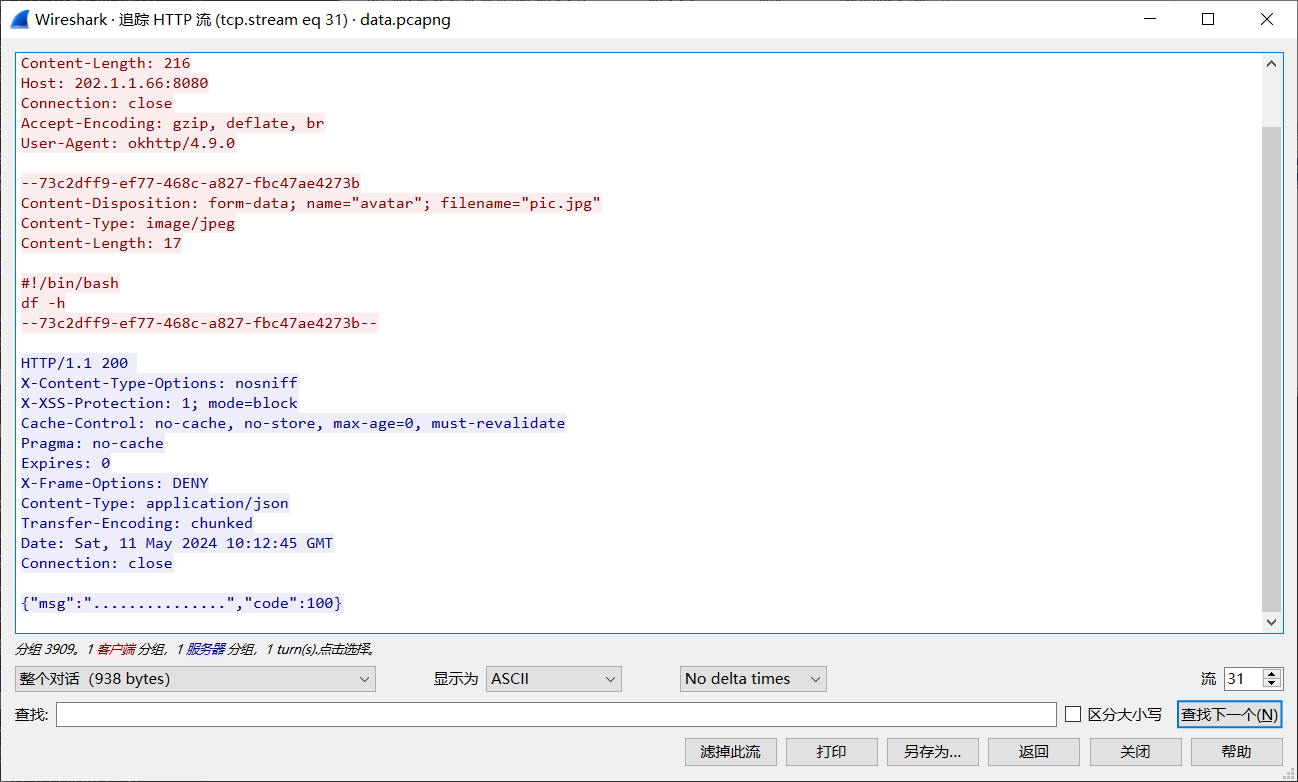
Task: Toggle the 区分大小写 case sensitive checkbox
Action: coord(1073,714)
